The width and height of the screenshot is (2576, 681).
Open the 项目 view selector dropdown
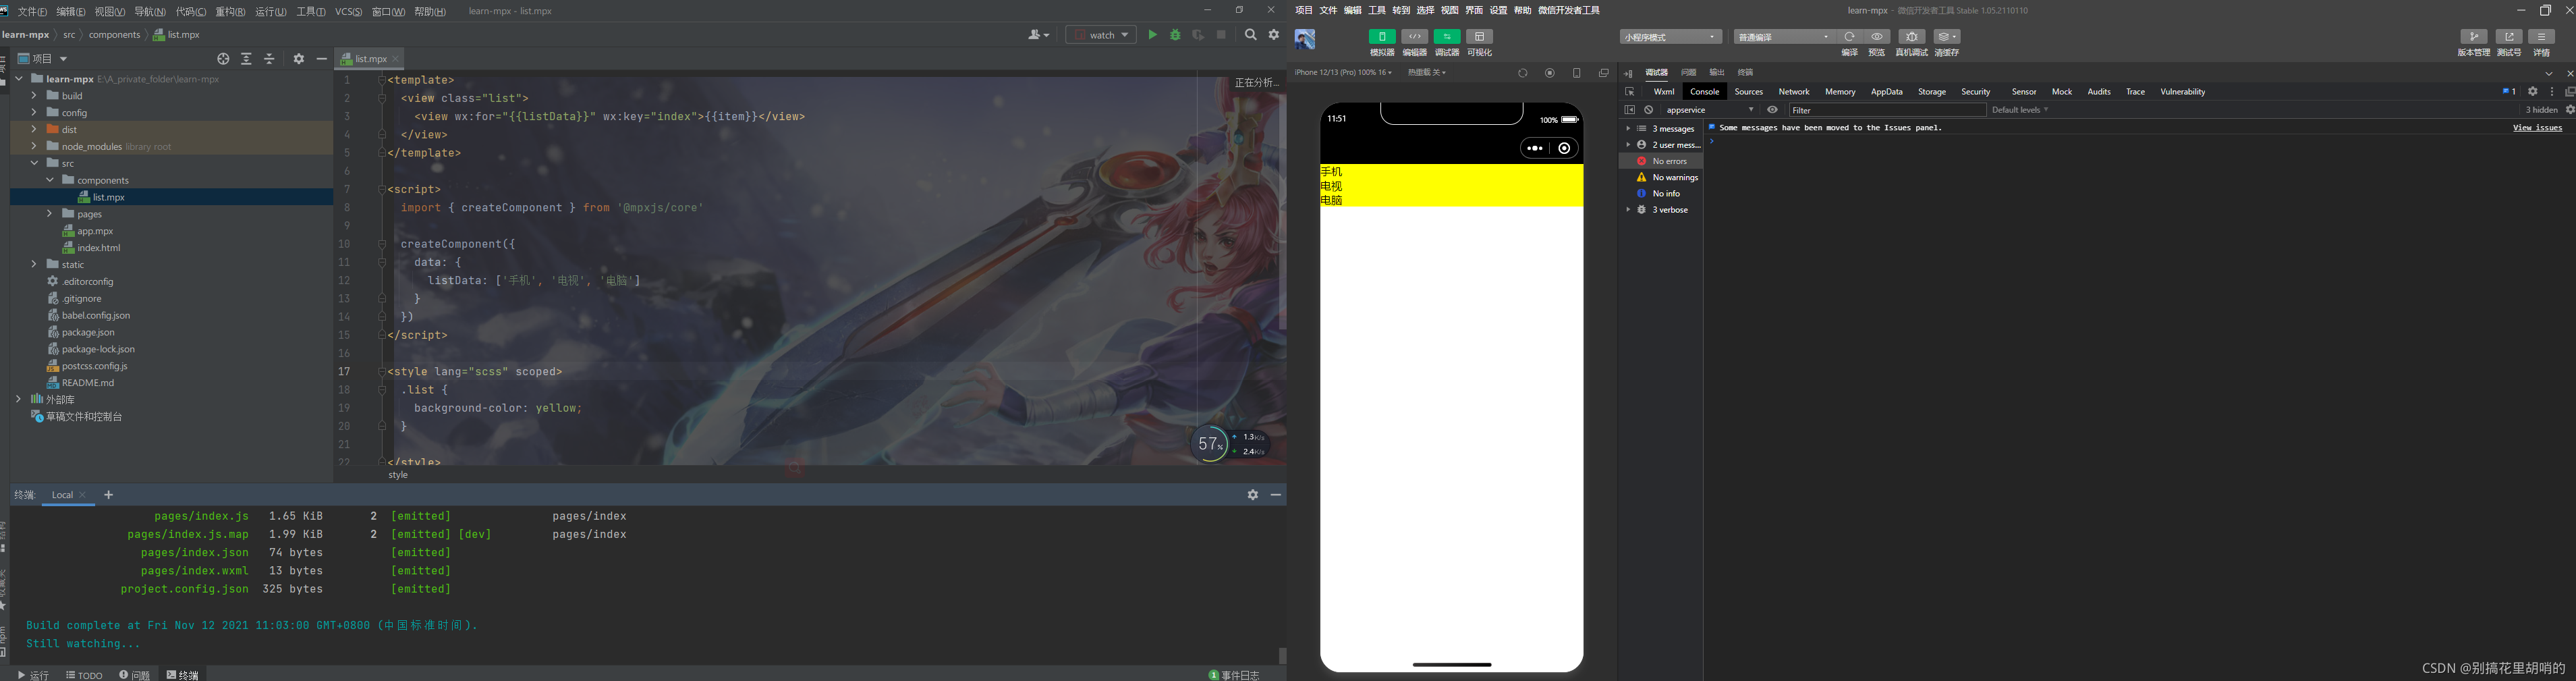click(43, 59)
